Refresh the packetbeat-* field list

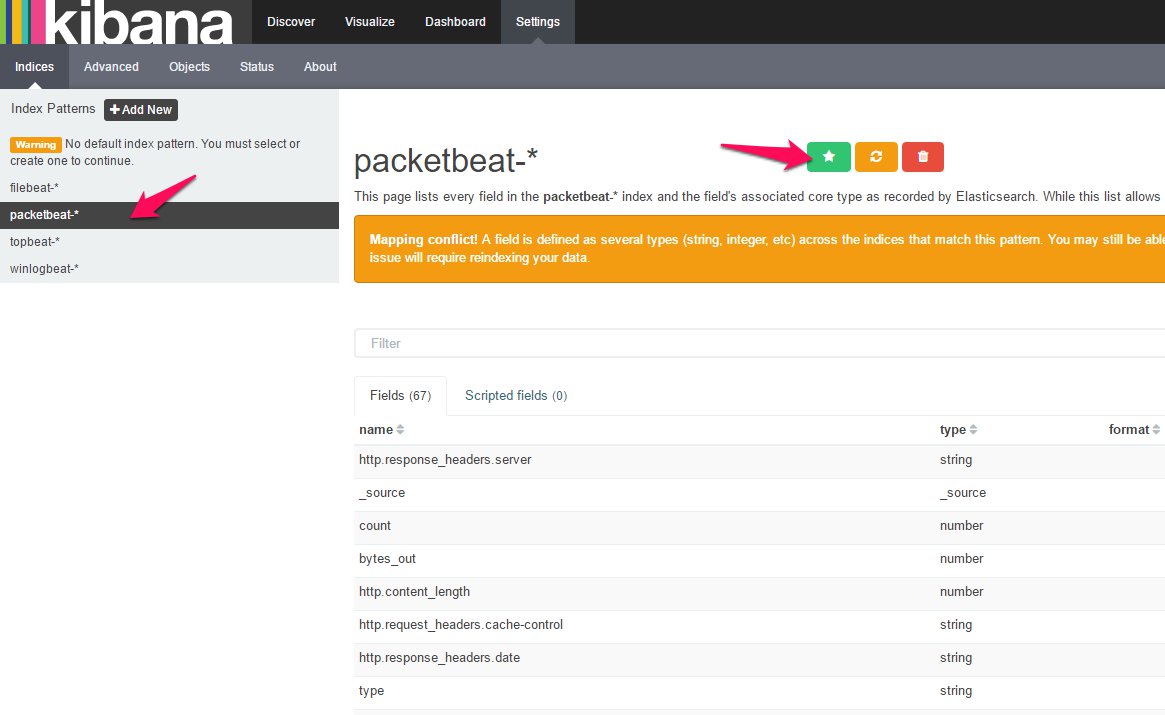click(876, 157)
